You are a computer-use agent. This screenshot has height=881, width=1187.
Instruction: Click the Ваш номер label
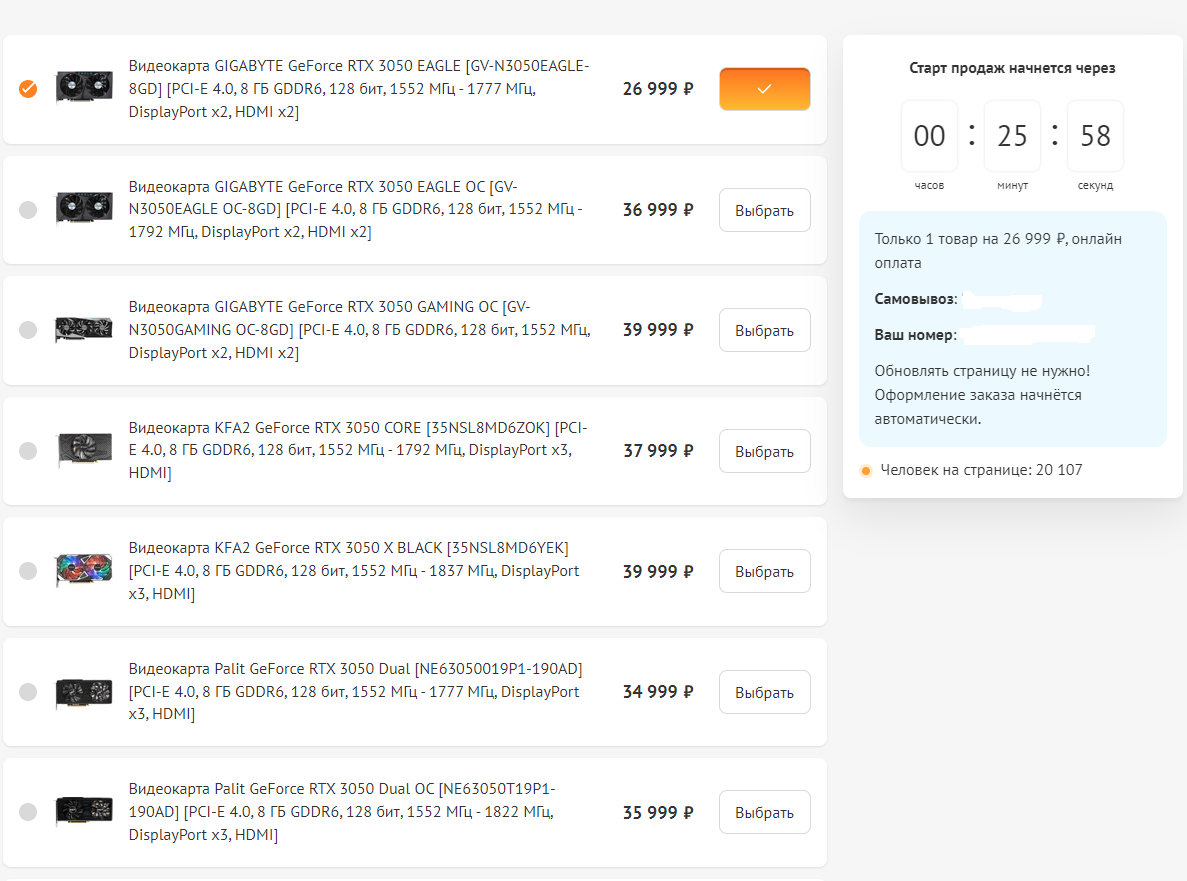(915, 335)
